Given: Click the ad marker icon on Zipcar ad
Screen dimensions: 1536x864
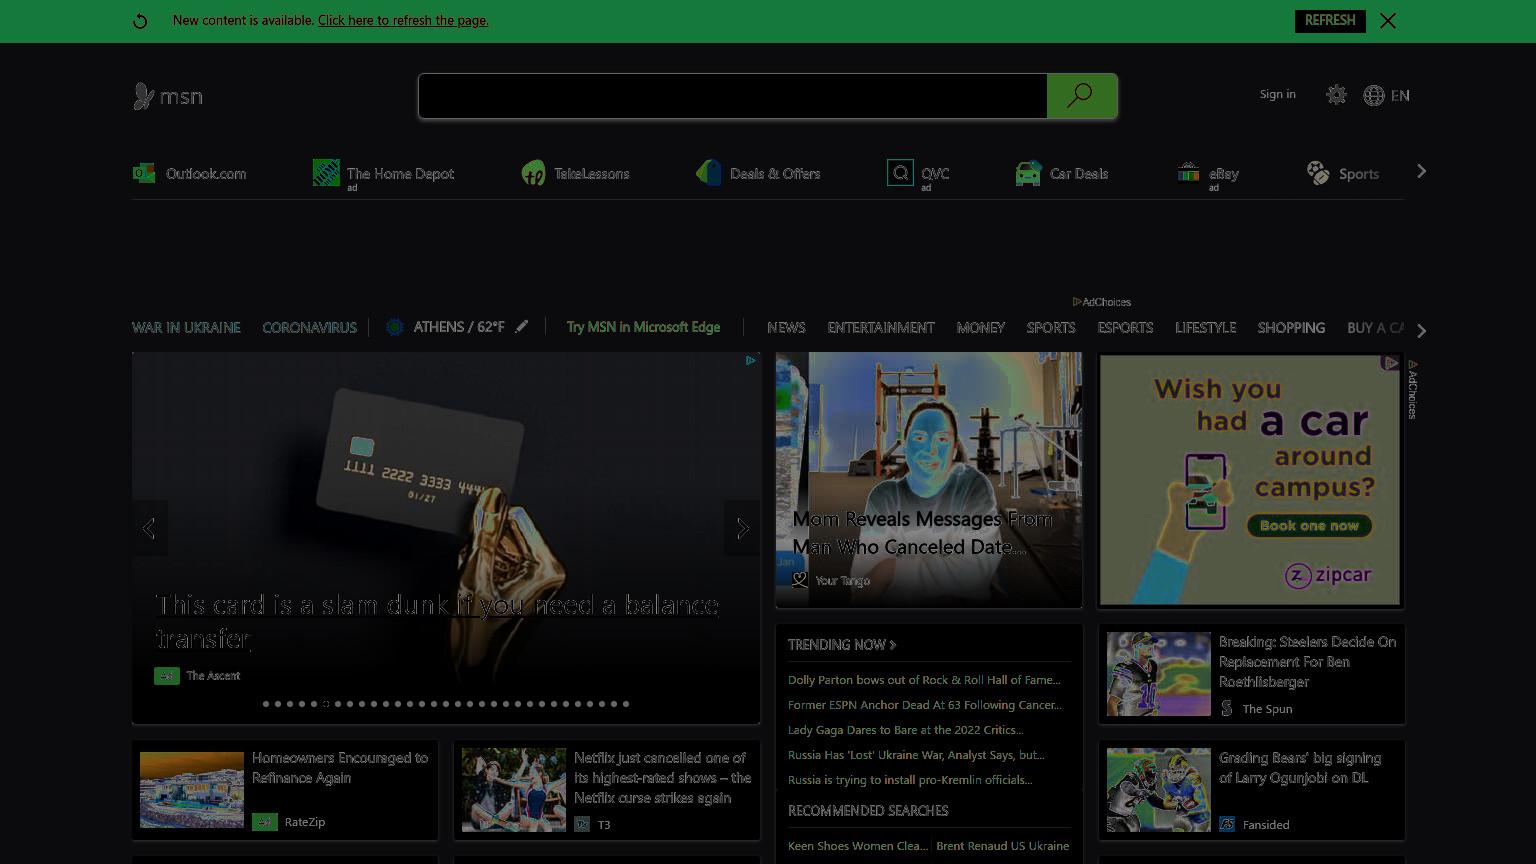Looking at the screenshot, I should click(x=1390, y=363).
